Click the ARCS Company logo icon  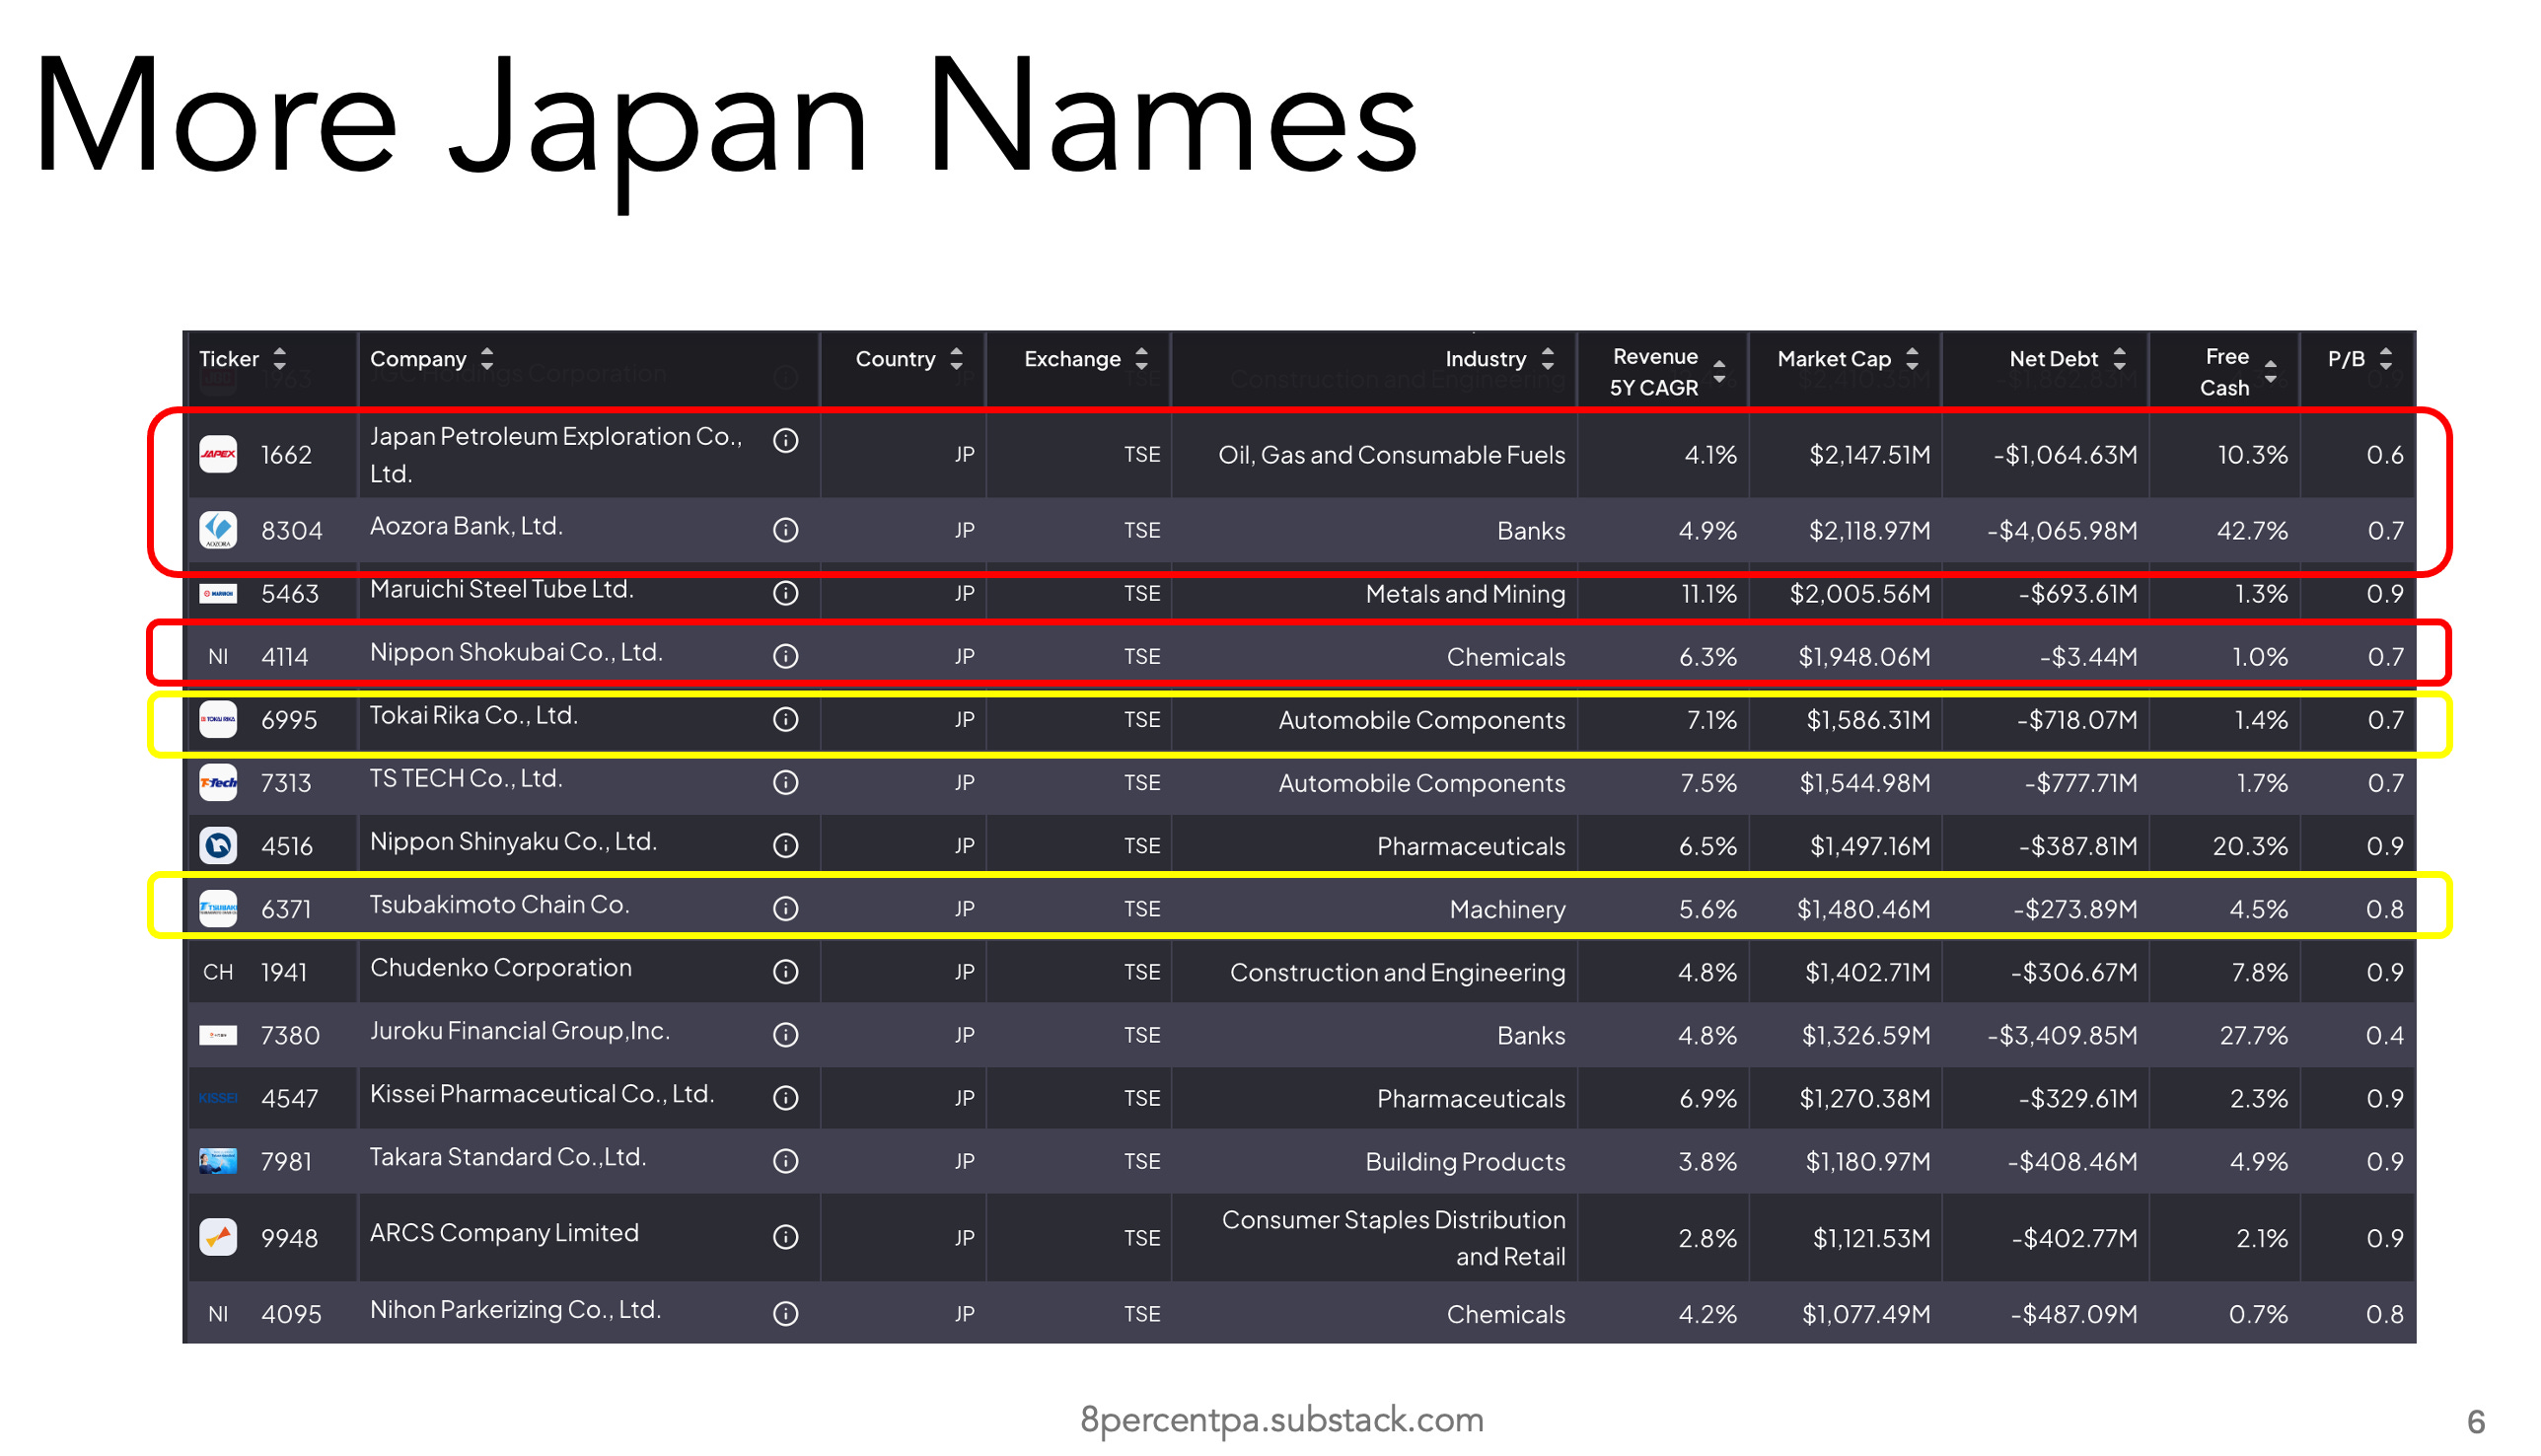tap(218, 1238)
